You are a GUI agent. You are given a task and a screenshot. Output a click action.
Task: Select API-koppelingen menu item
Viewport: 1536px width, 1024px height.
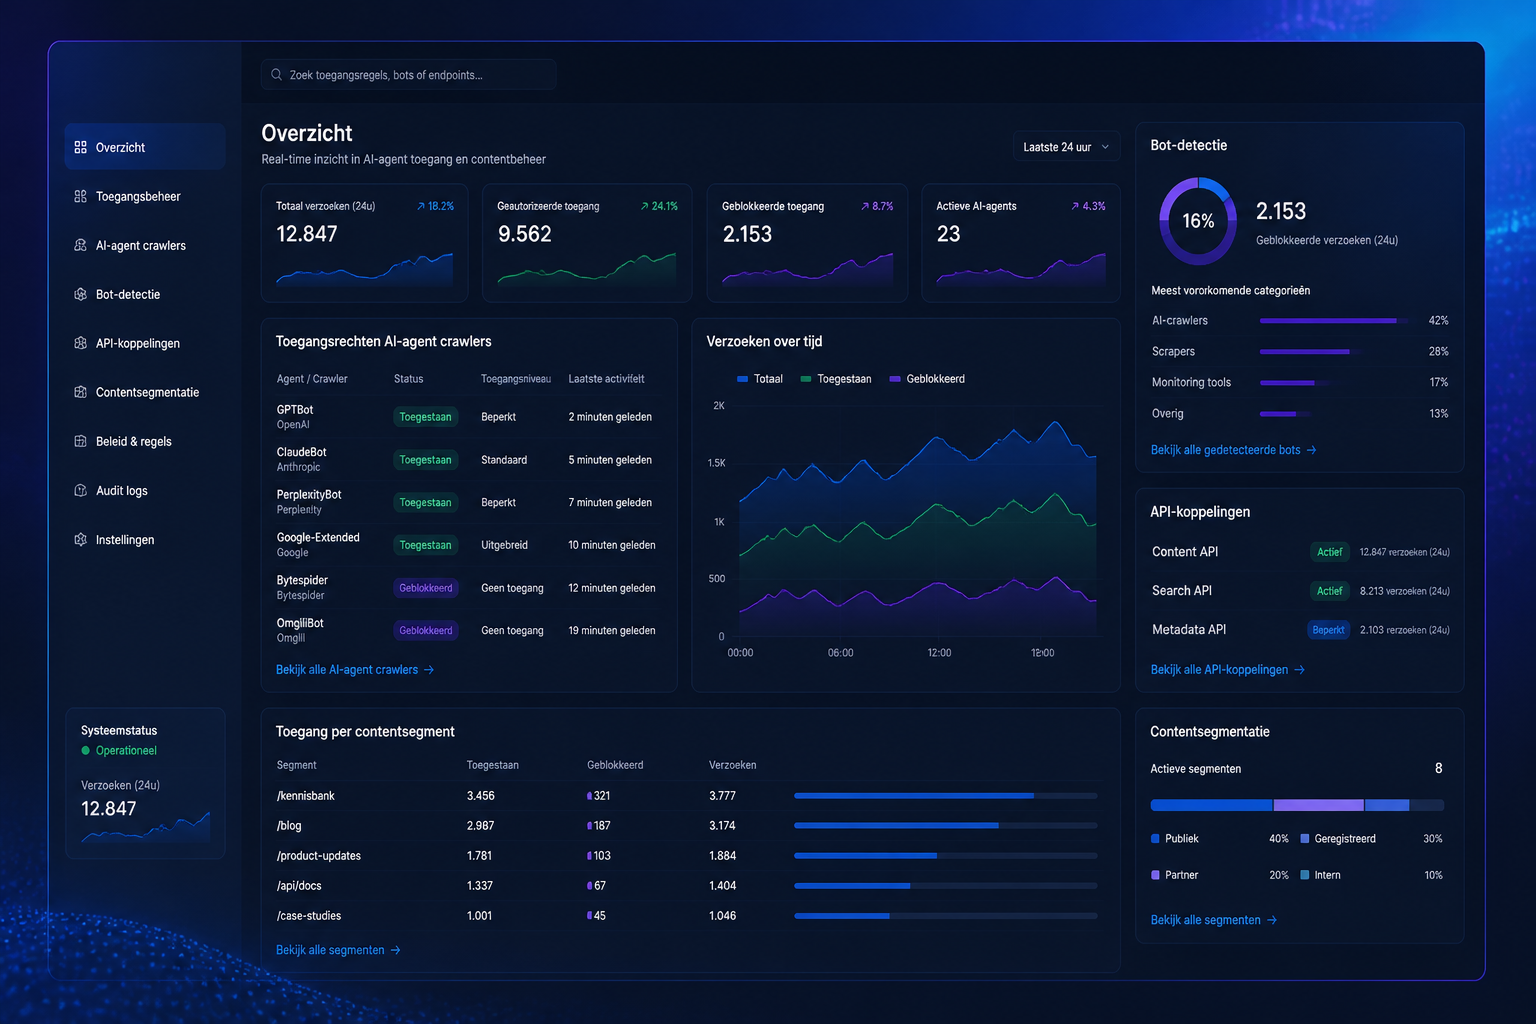[144, 343]
